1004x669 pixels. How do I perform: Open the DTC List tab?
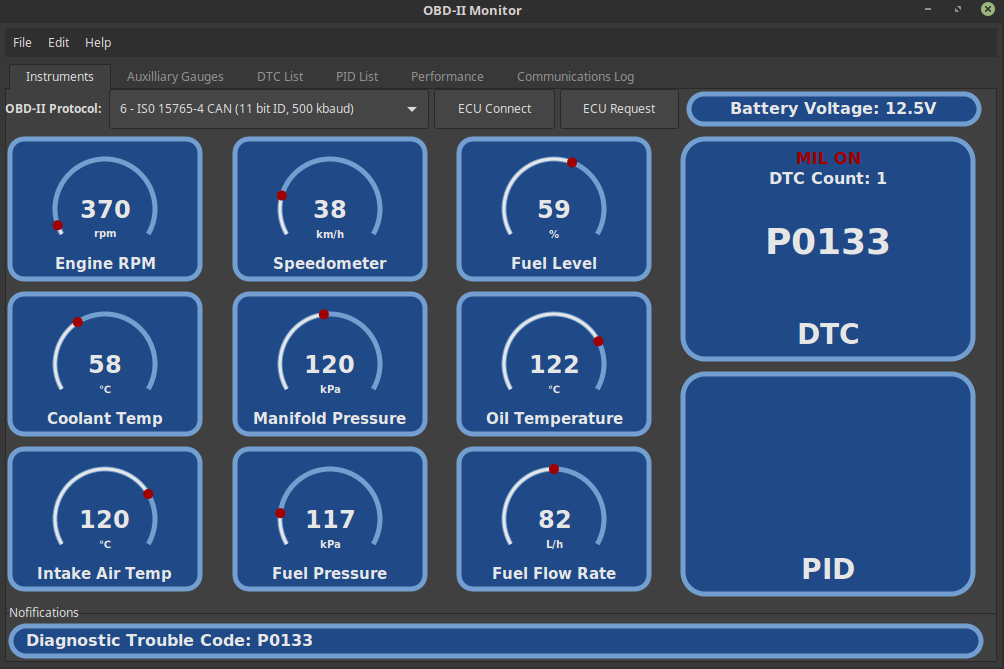[280, 76]
